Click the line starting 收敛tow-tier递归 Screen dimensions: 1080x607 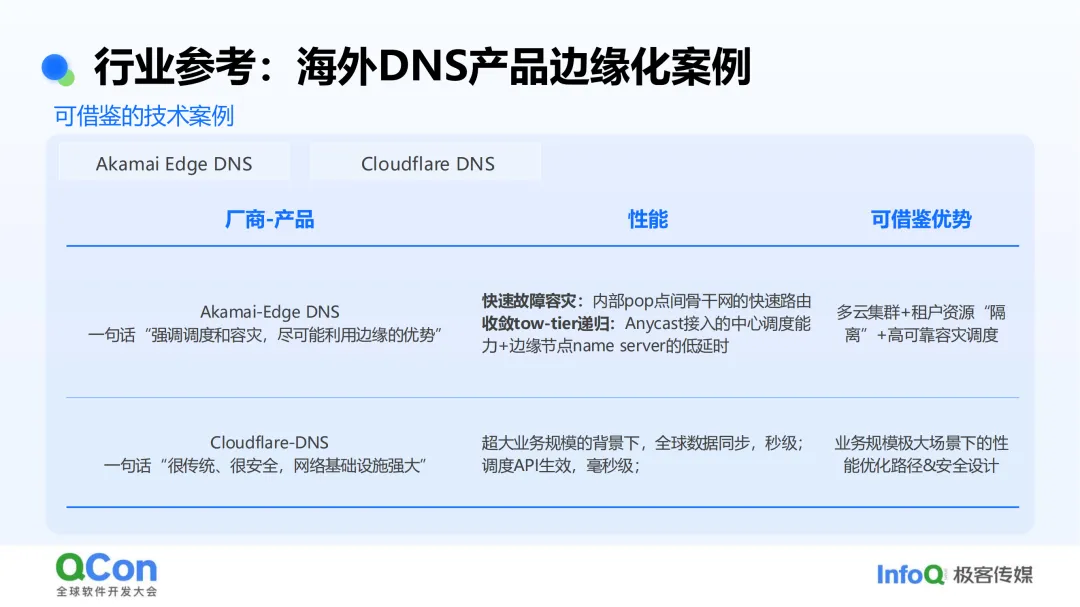click(x=646, y=323)
